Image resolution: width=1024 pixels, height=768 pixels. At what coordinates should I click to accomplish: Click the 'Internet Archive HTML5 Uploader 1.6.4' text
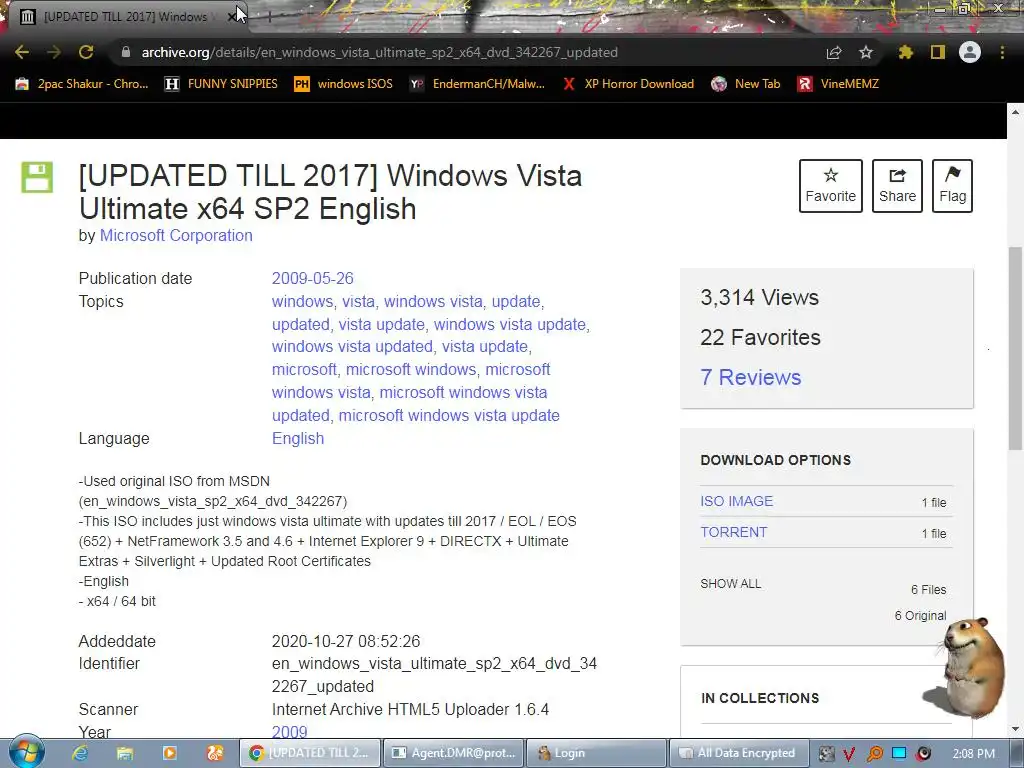click(410, 709)
